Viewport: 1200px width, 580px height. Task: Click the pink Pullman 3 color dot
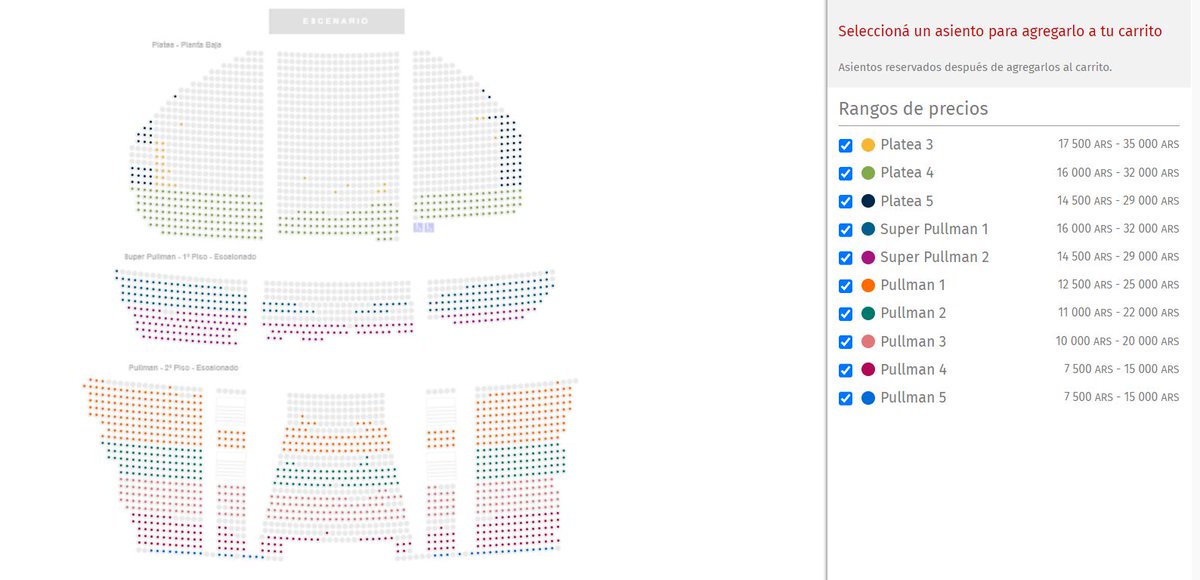[x=868, y=341]
